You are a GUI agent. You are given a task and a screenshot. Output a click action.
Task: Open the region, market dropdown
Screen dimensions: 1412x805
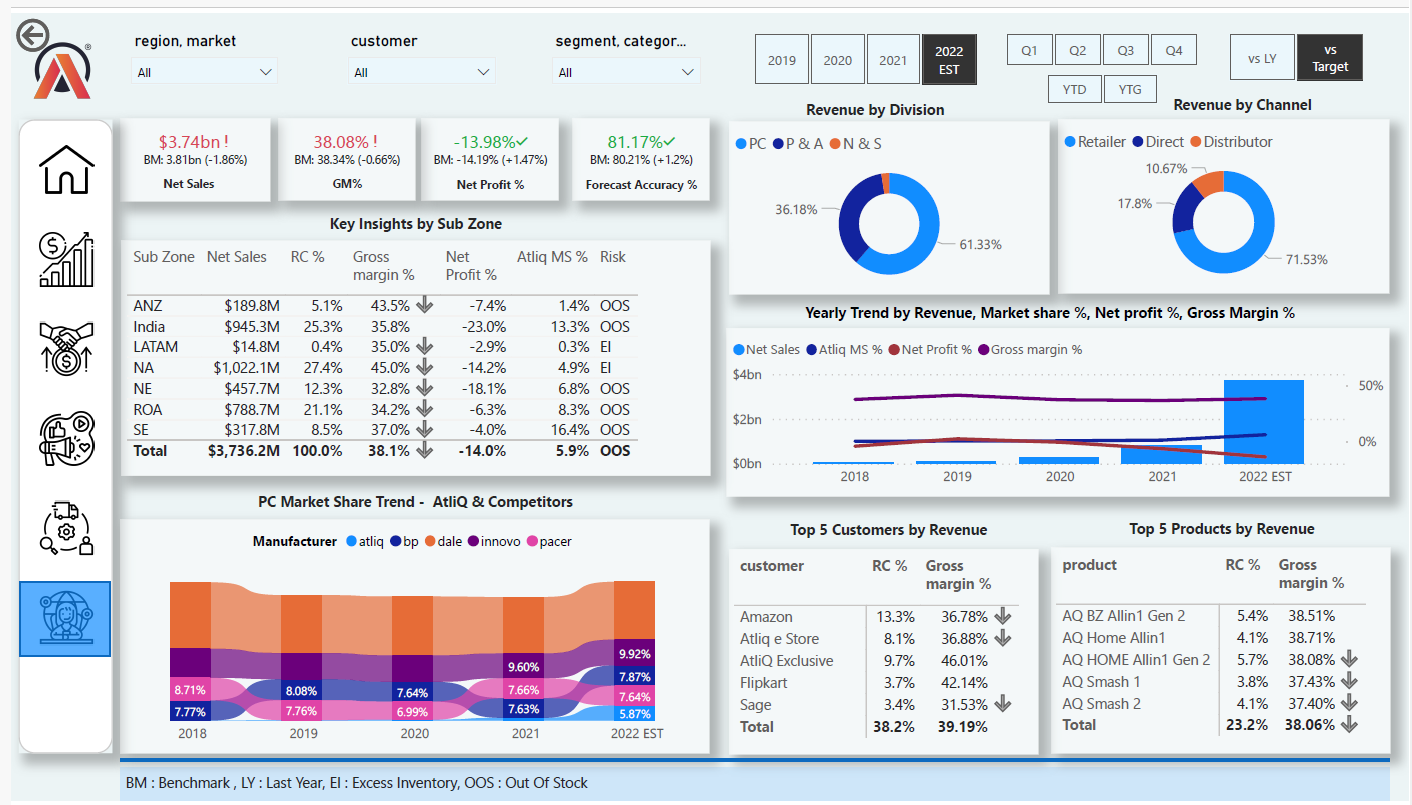point(204,71)
